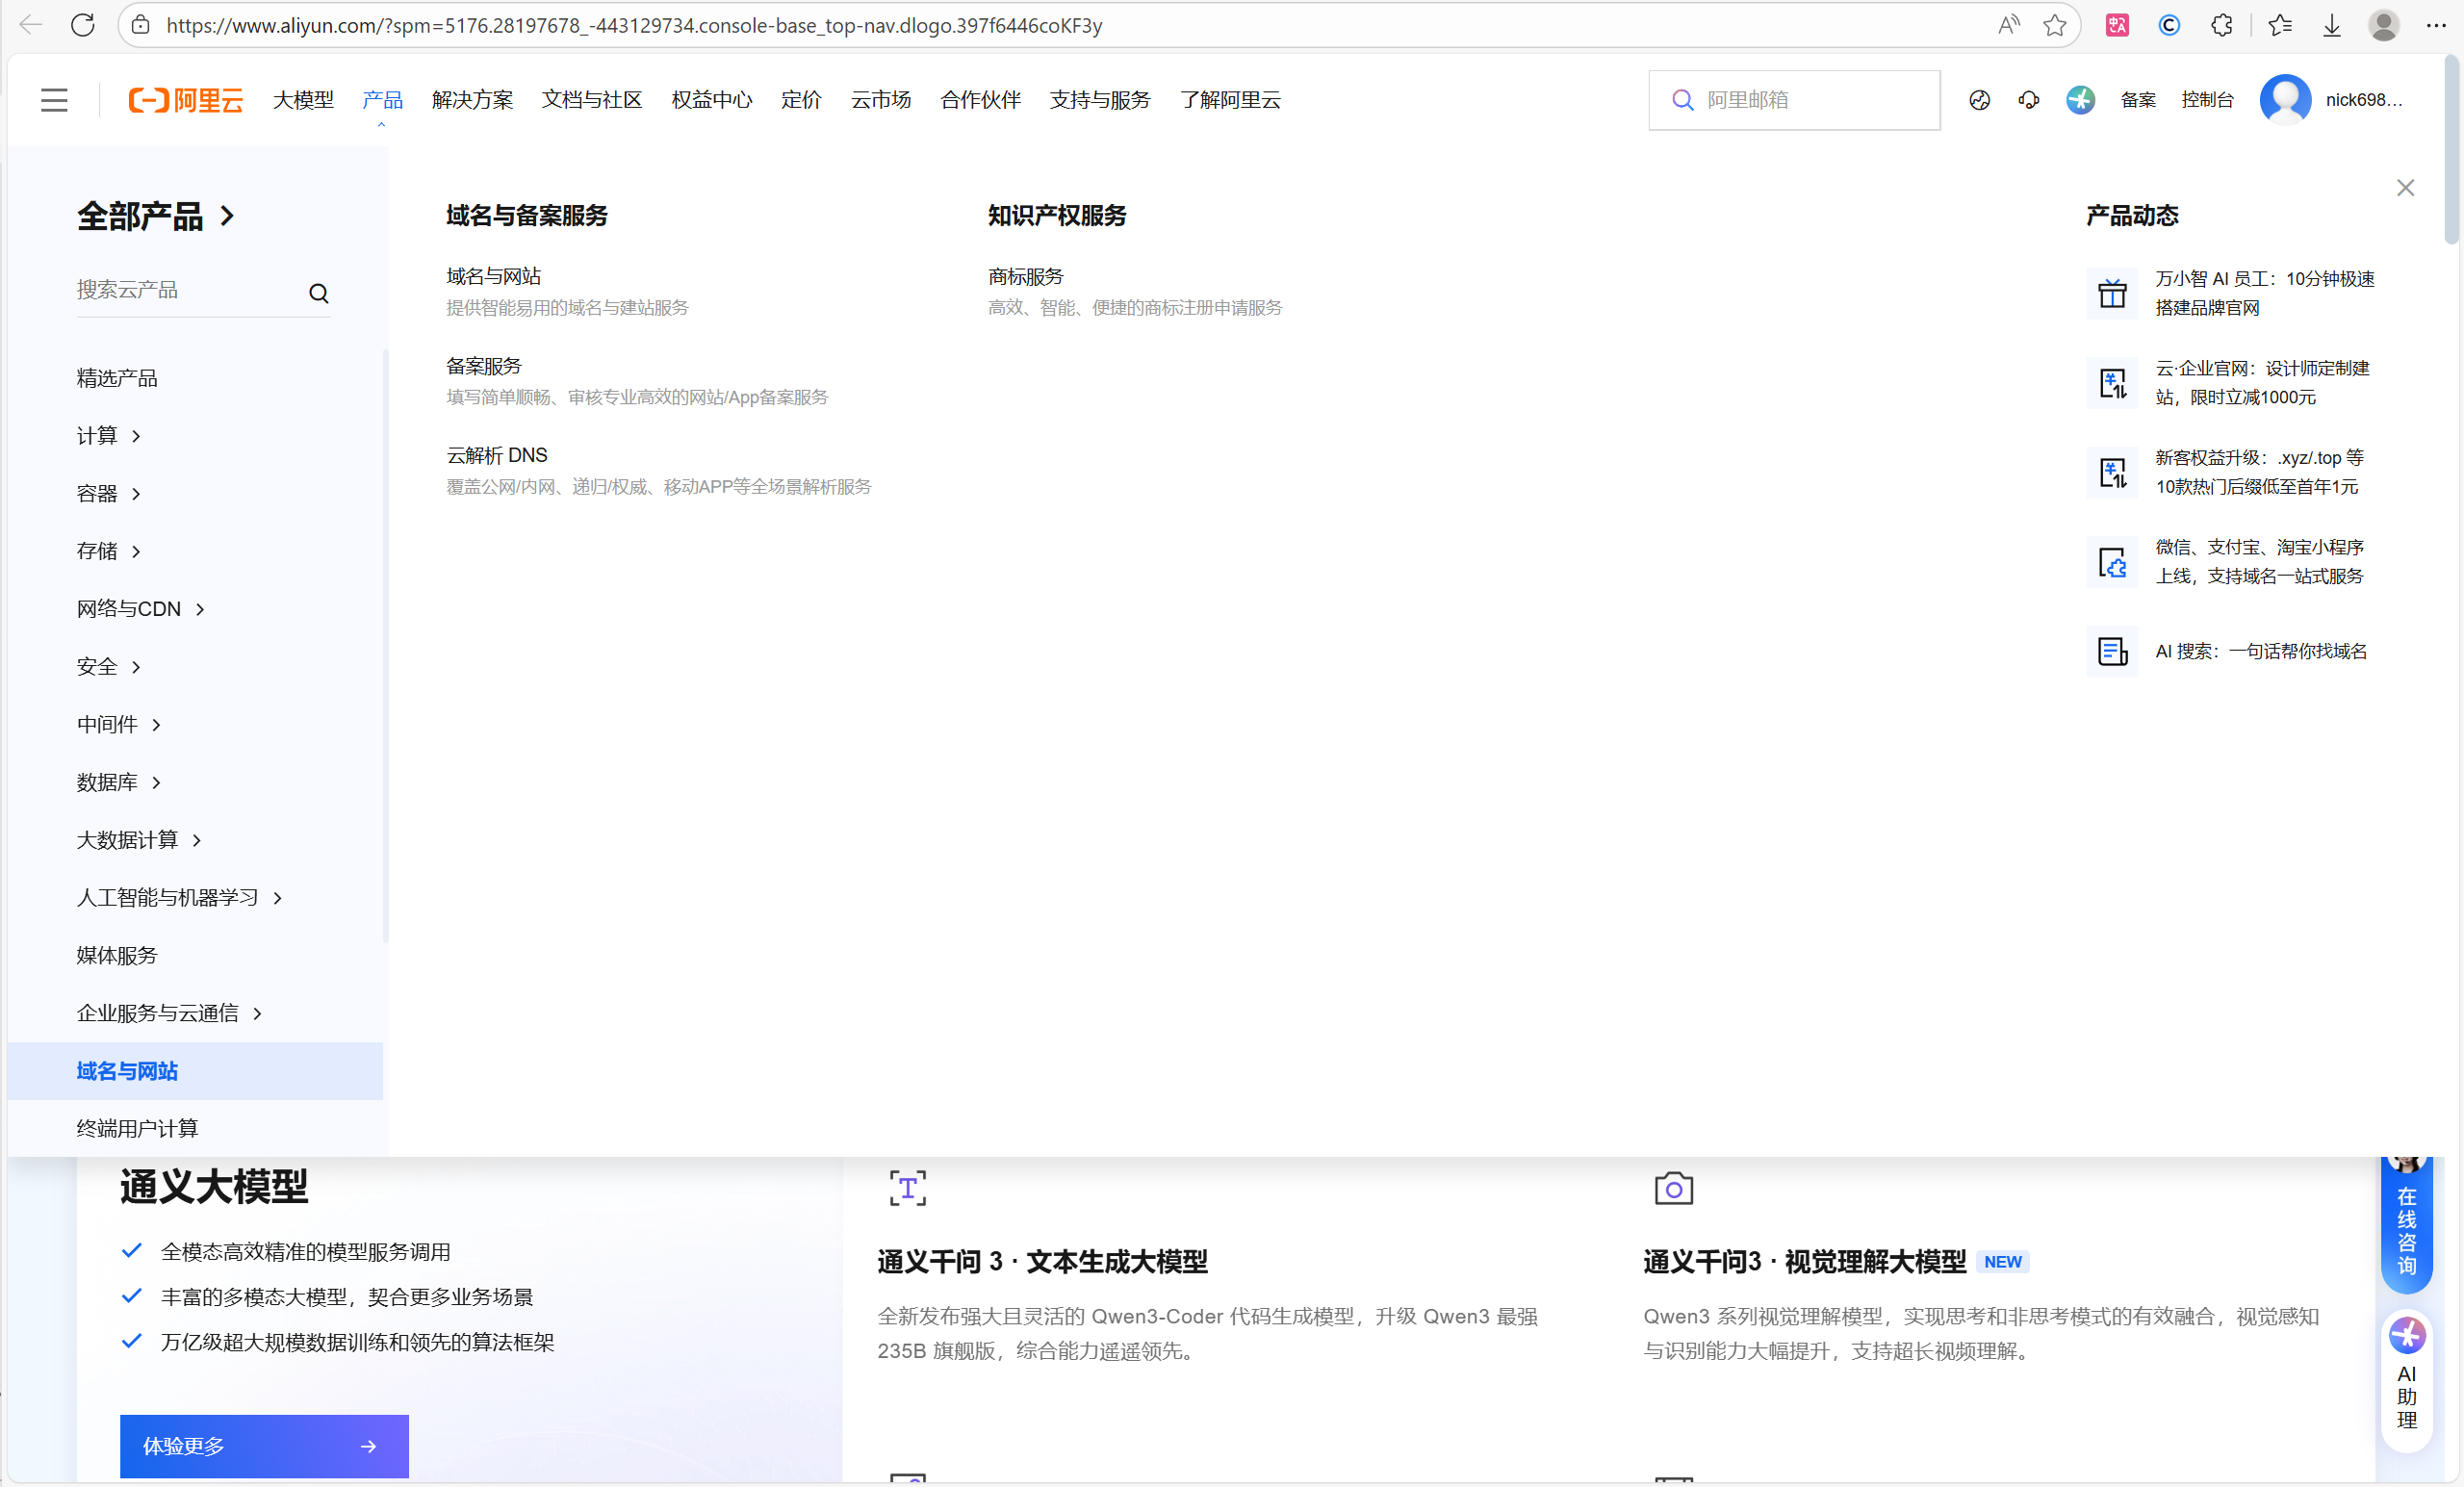Click the AI assistant icon in top nav

[x=2080, y=100]
